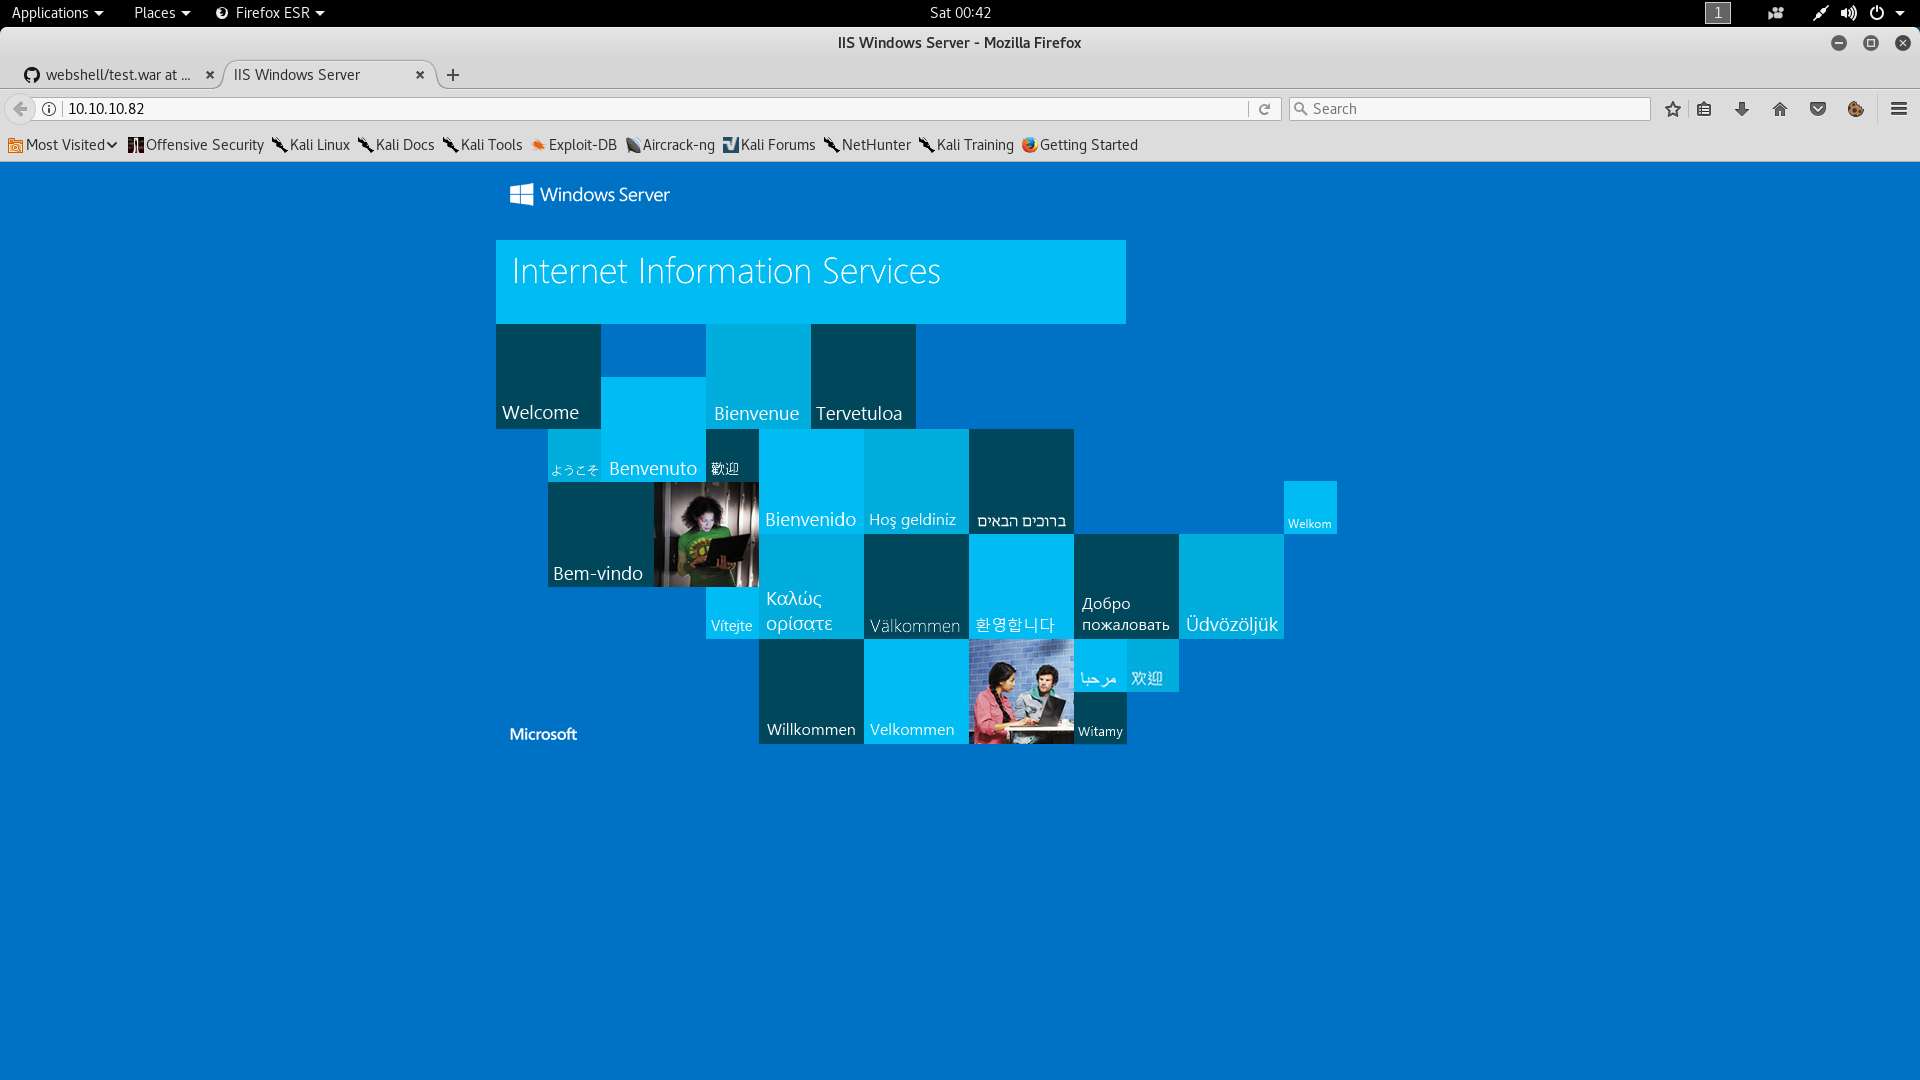
Task: Open the Places menu
Action: 155,13
